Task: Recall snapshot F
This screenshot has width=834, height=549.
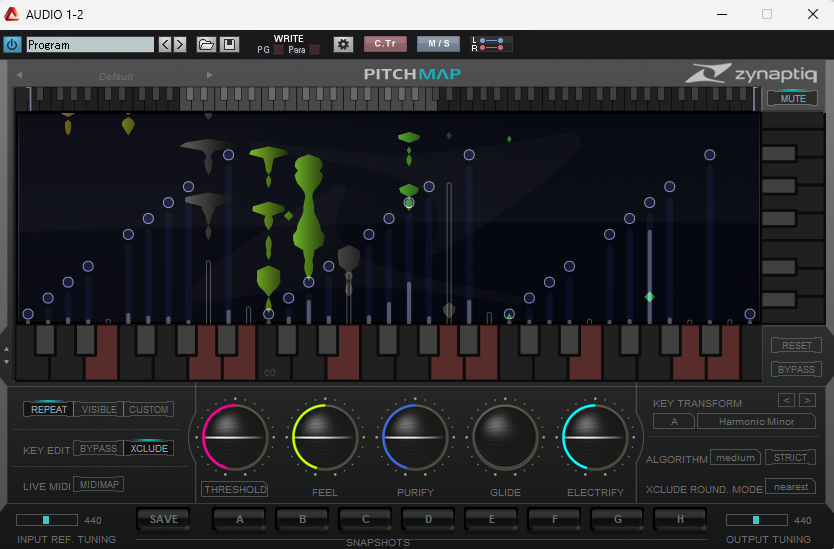Action: tap(554, 519)
